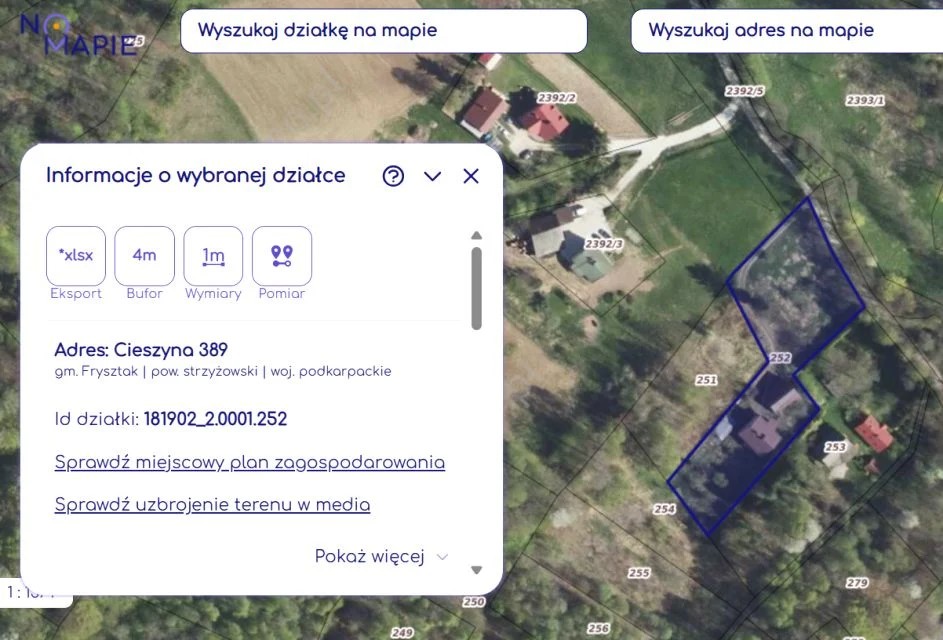Select parcel 2392/3 on the map
Screen dimensions: 943x640
click(x=604, y=244)
